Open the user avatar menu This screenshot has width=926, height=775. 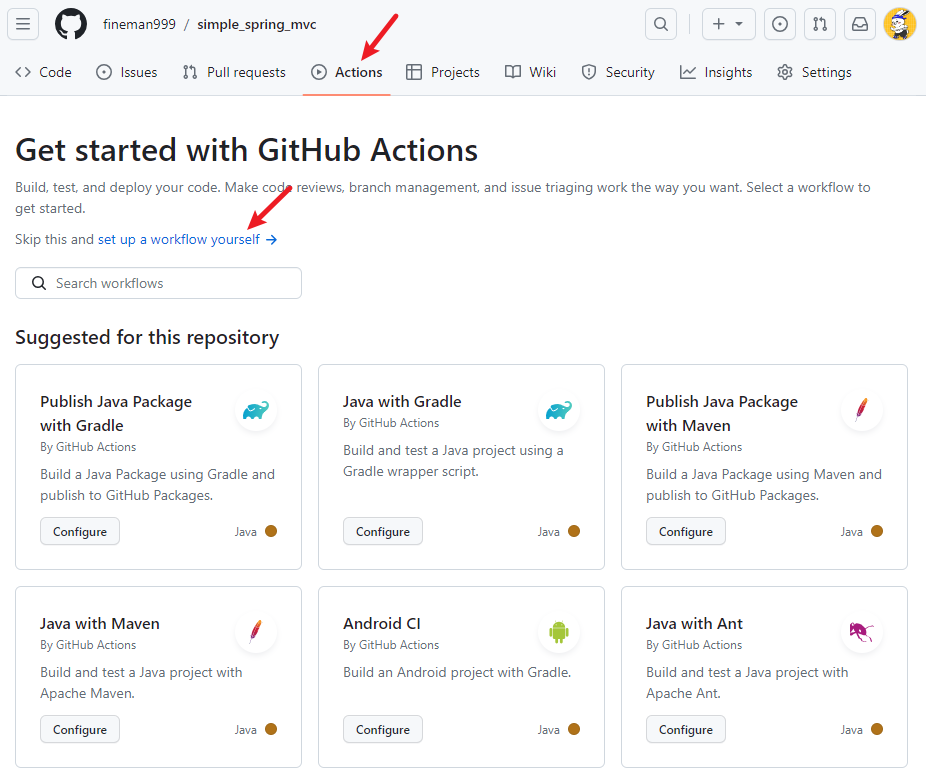[x=899, y=24]
